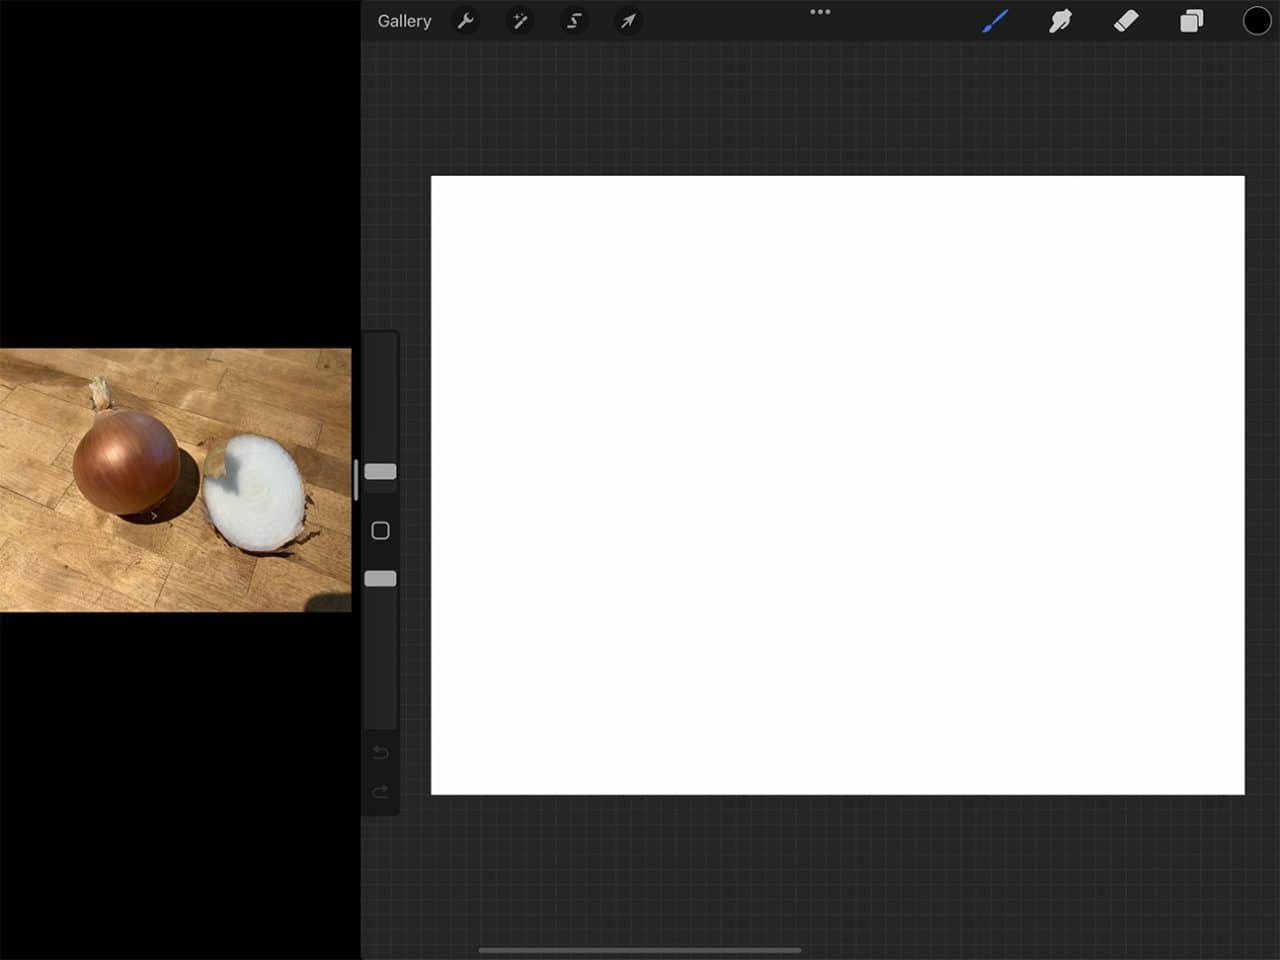
Task: Select the Adjustments magic wand tool
Action: 520,21
